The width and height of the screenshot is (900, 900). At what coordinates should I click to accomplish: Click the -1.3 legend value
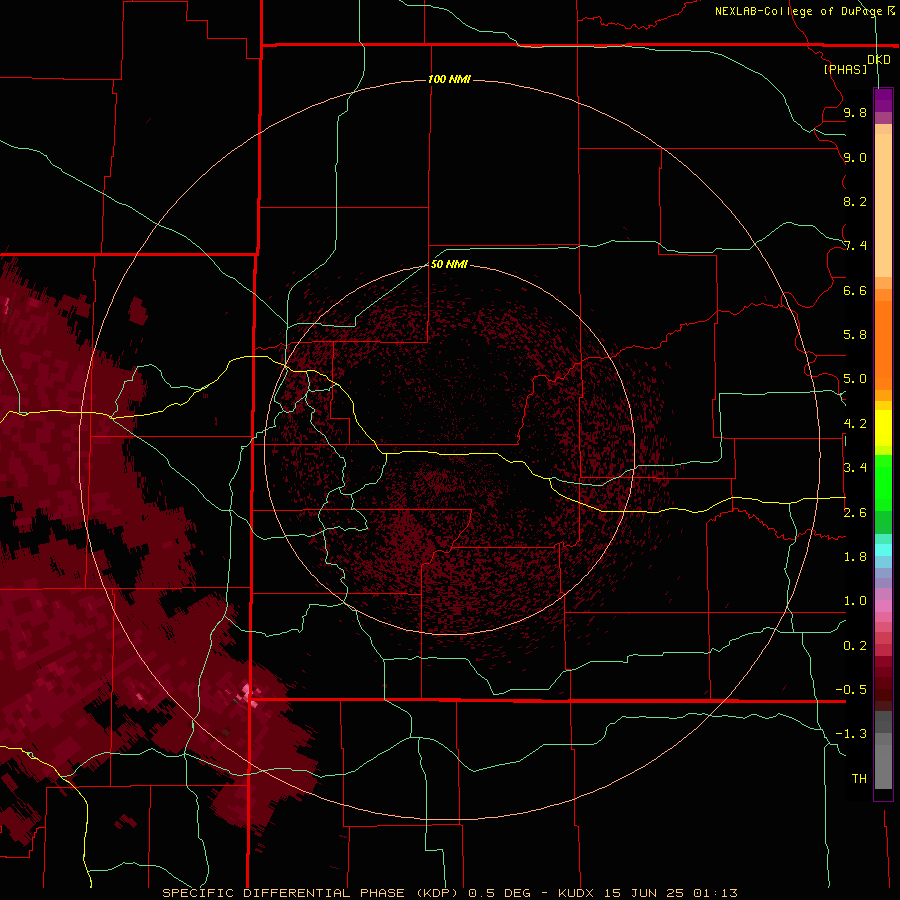pos(851,734)
